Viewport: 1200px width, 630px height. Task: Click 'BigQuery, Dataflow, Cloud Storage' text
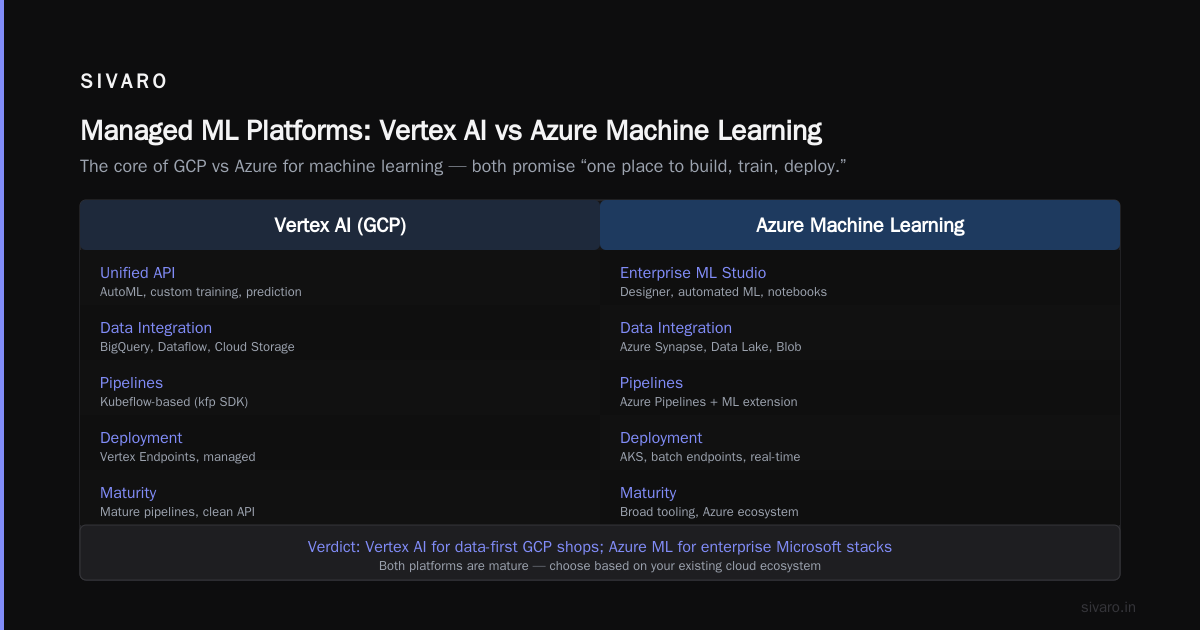click(x=197, y=347)
